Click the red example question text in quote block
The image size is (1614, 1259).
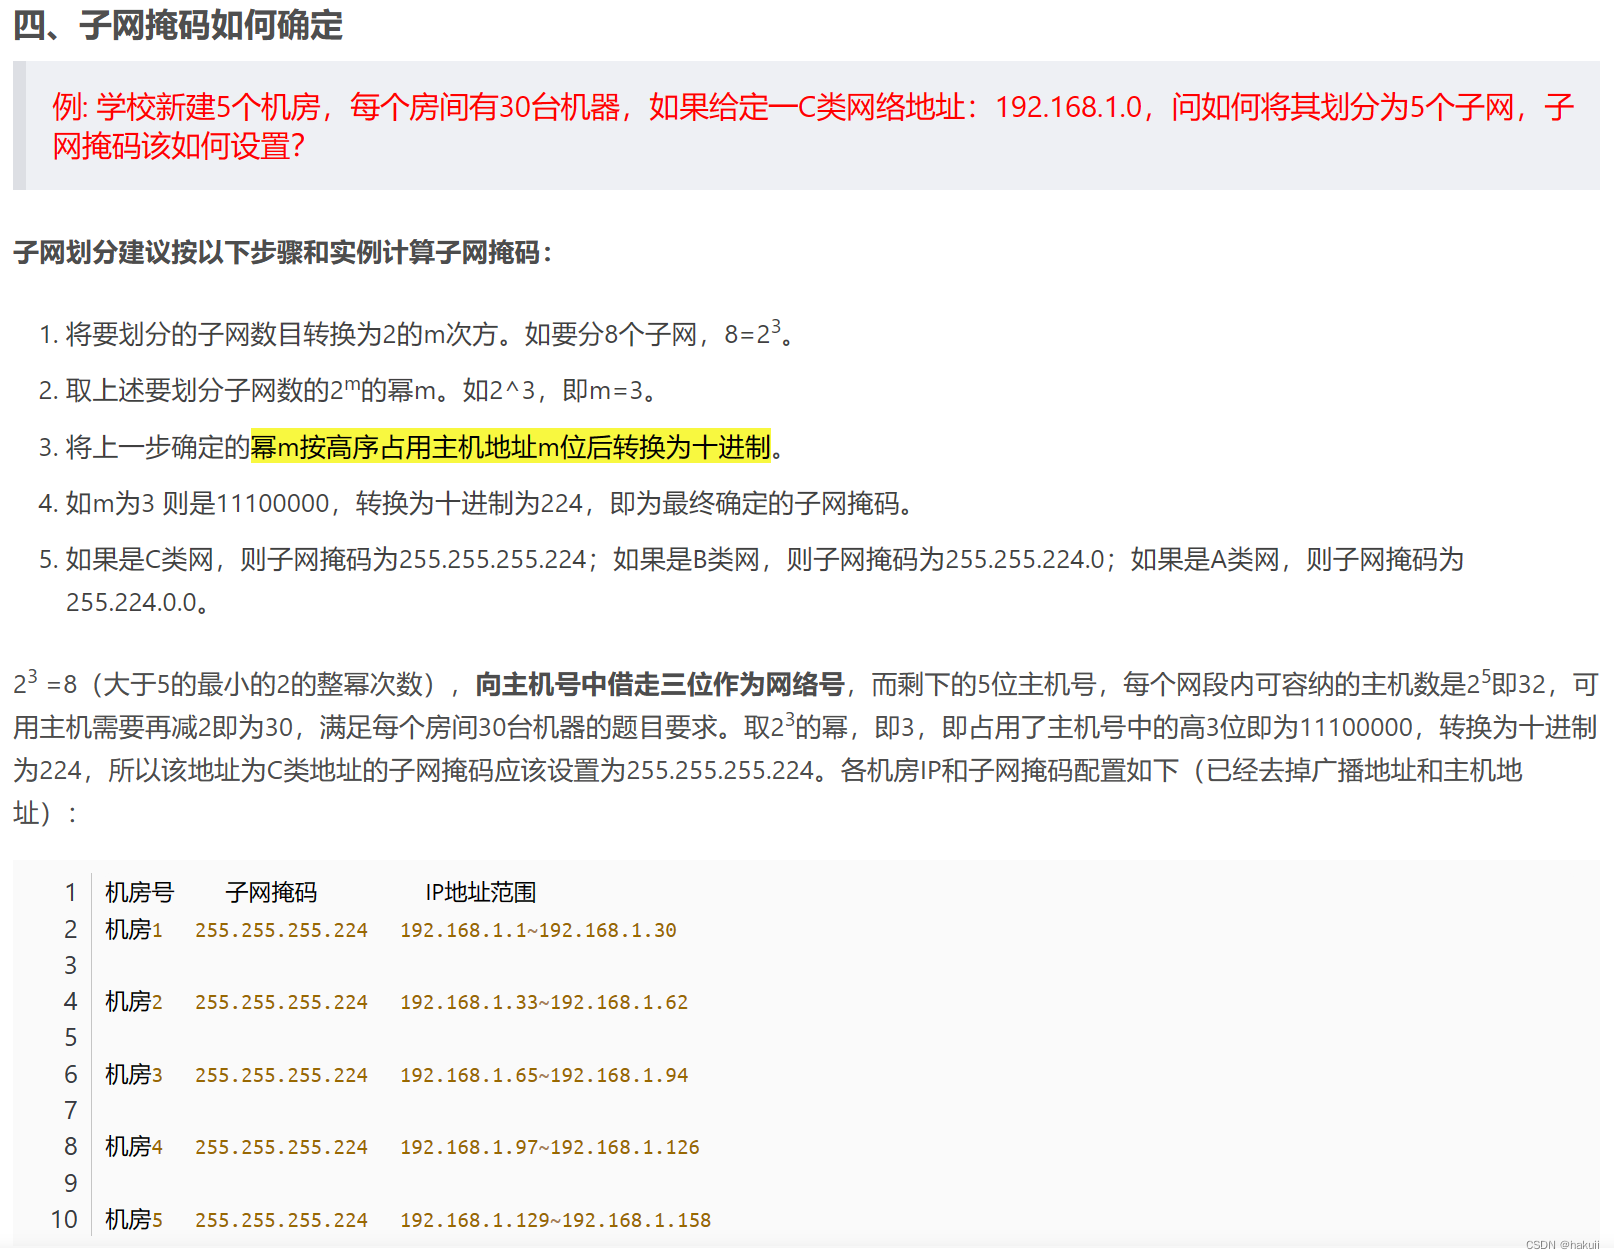pos(813,126)
